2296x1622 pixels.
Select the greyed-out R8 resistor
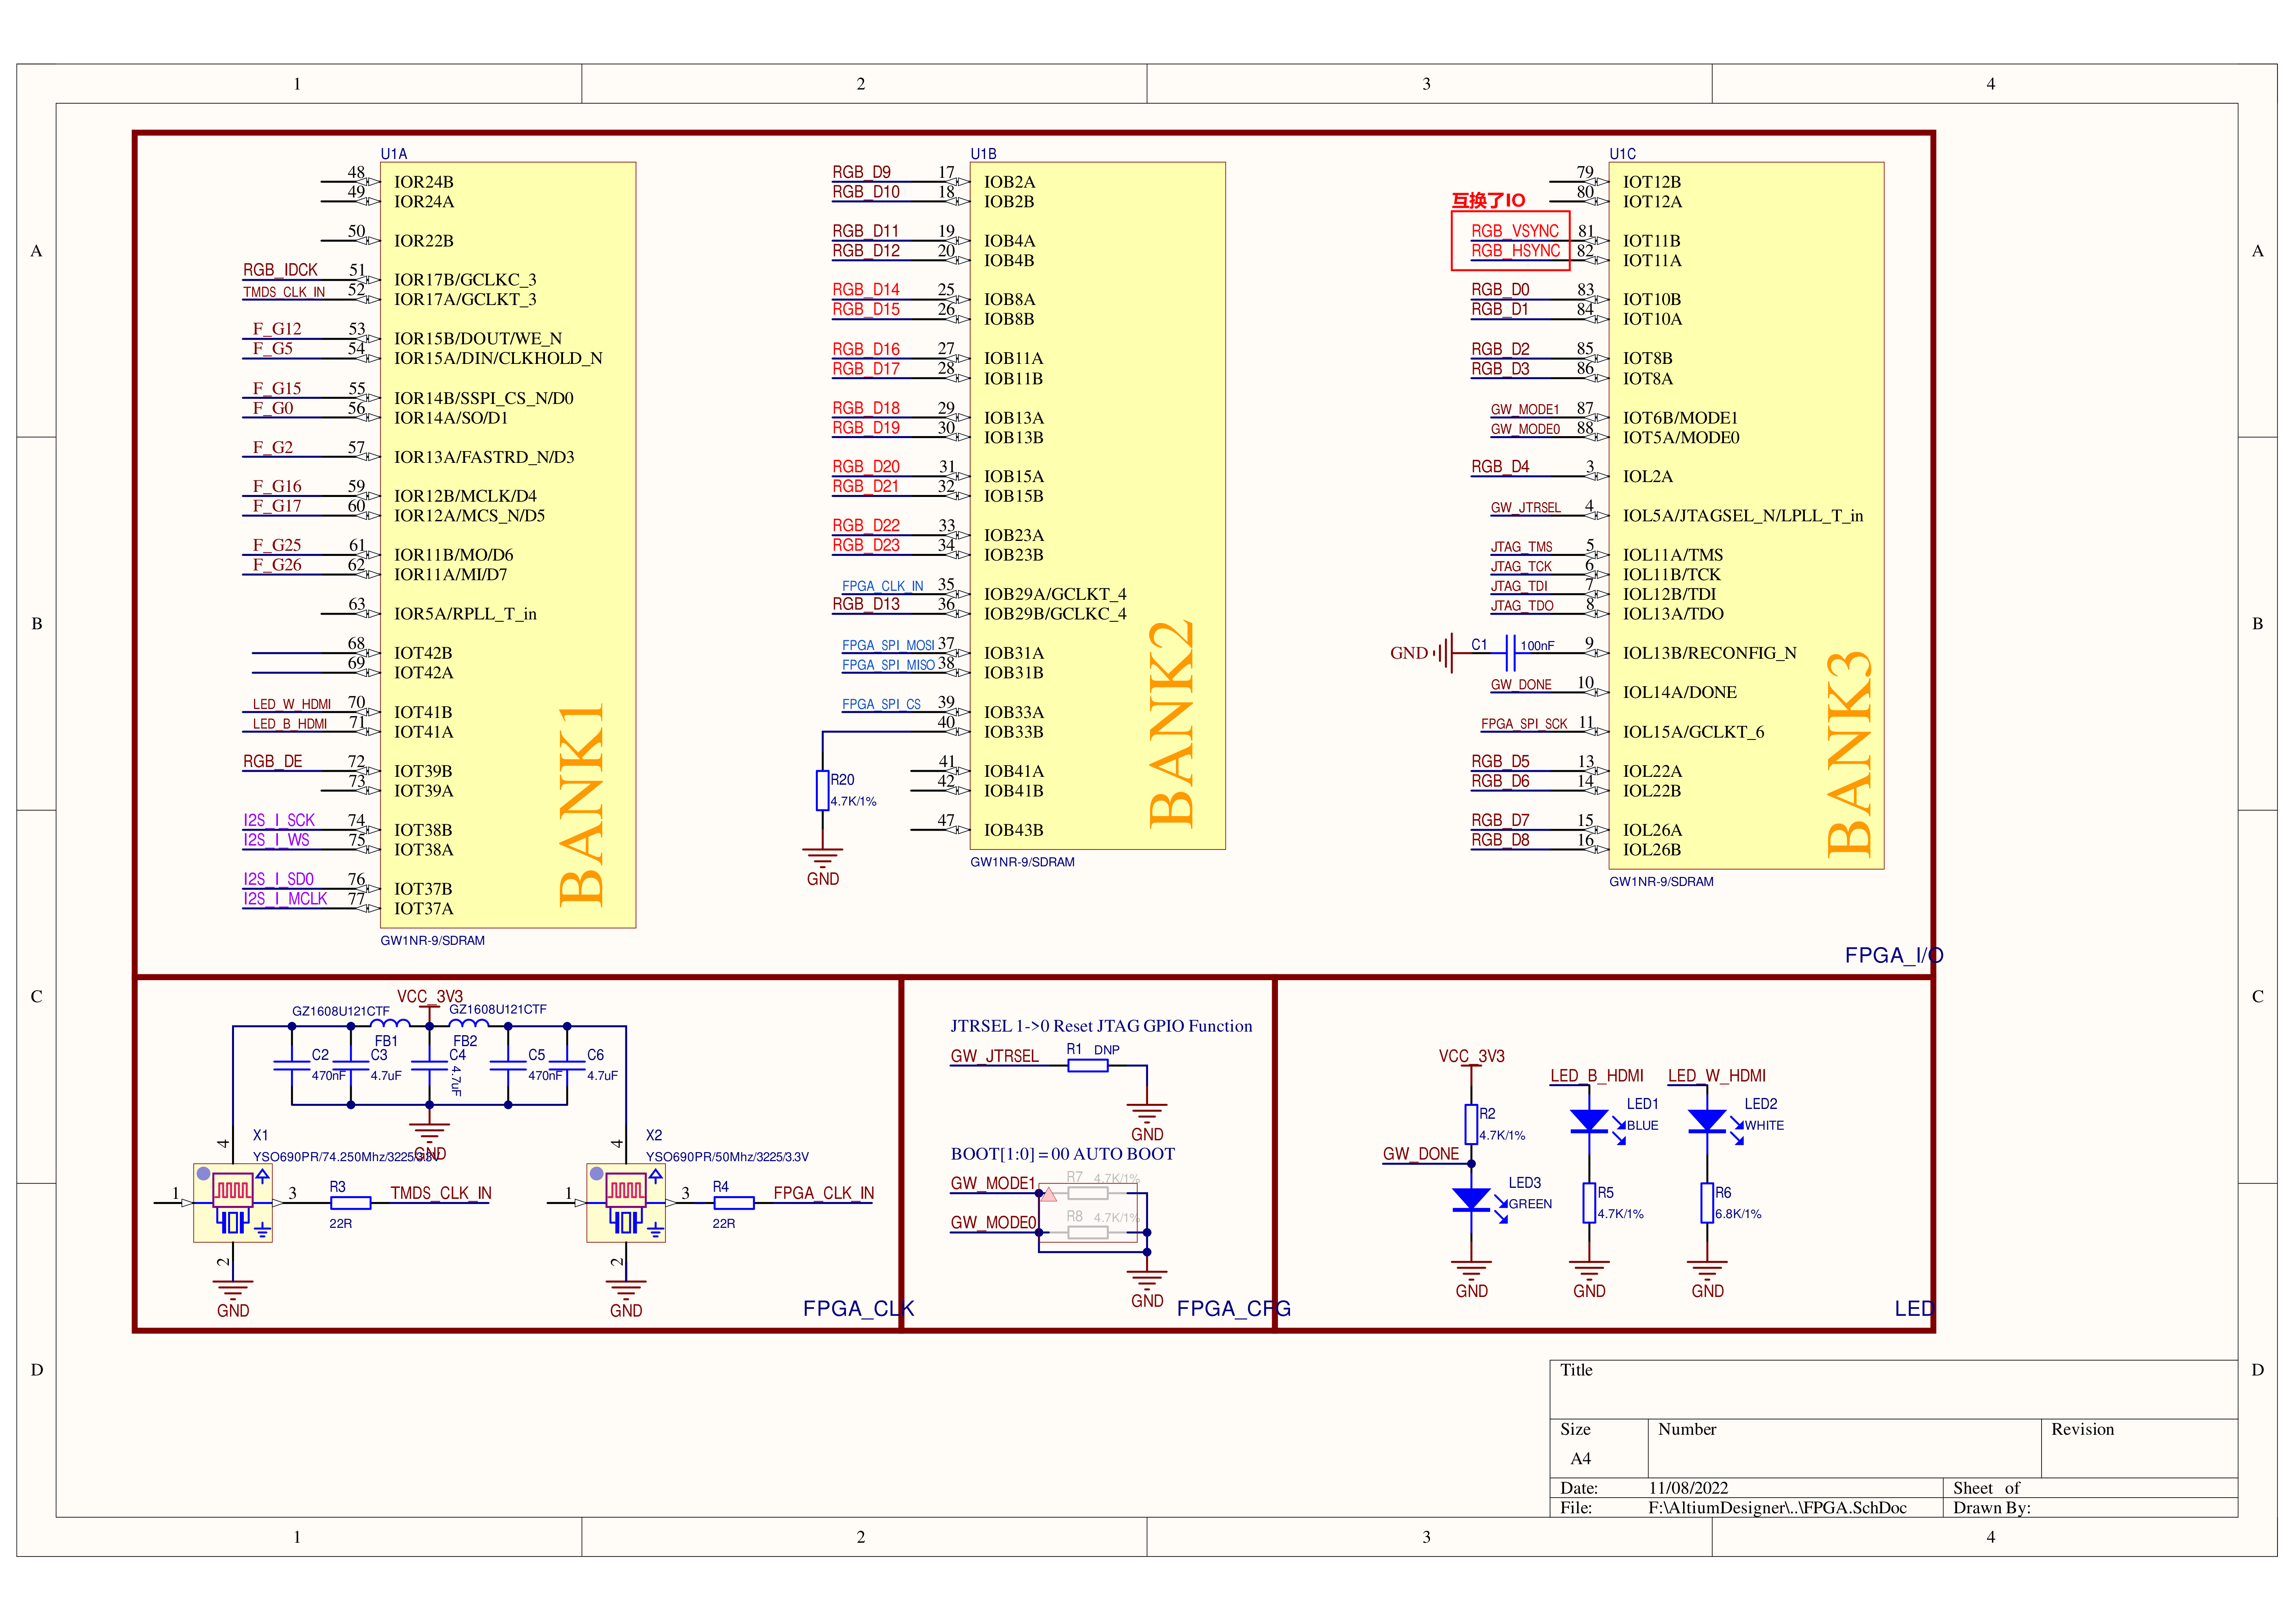(x=1087, y=1233)
